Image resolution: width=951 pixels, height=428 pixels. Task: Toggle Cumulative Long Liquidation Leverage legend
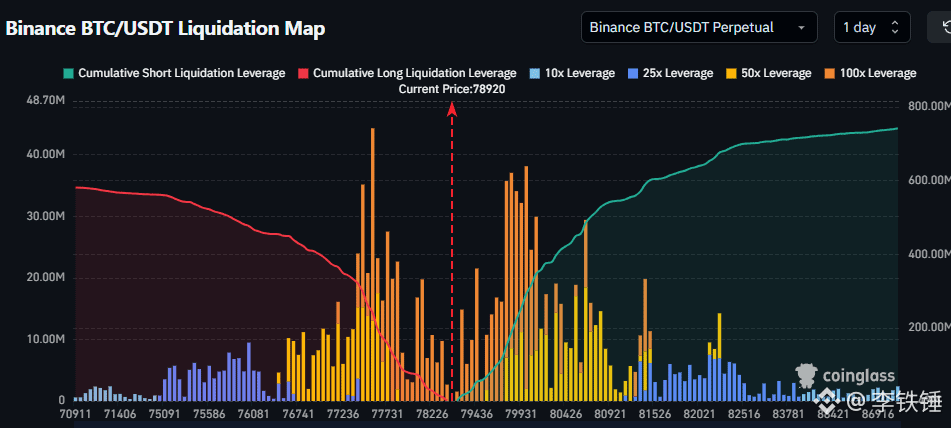pyautogui.click(x=407, y=73)
